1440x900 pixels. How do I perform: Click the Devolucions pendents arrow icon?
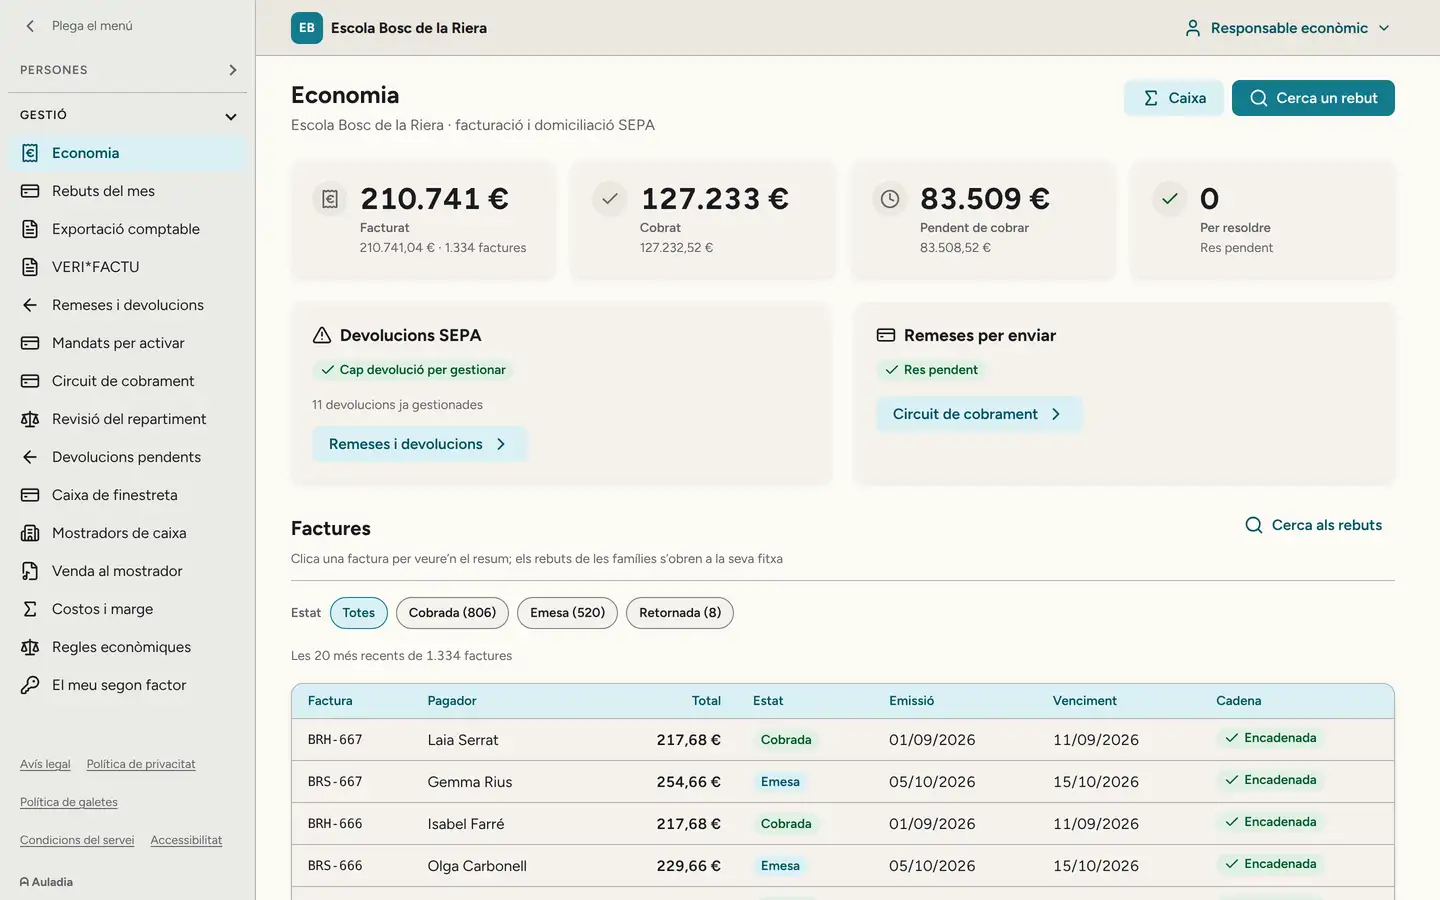(x=30, y=457)
